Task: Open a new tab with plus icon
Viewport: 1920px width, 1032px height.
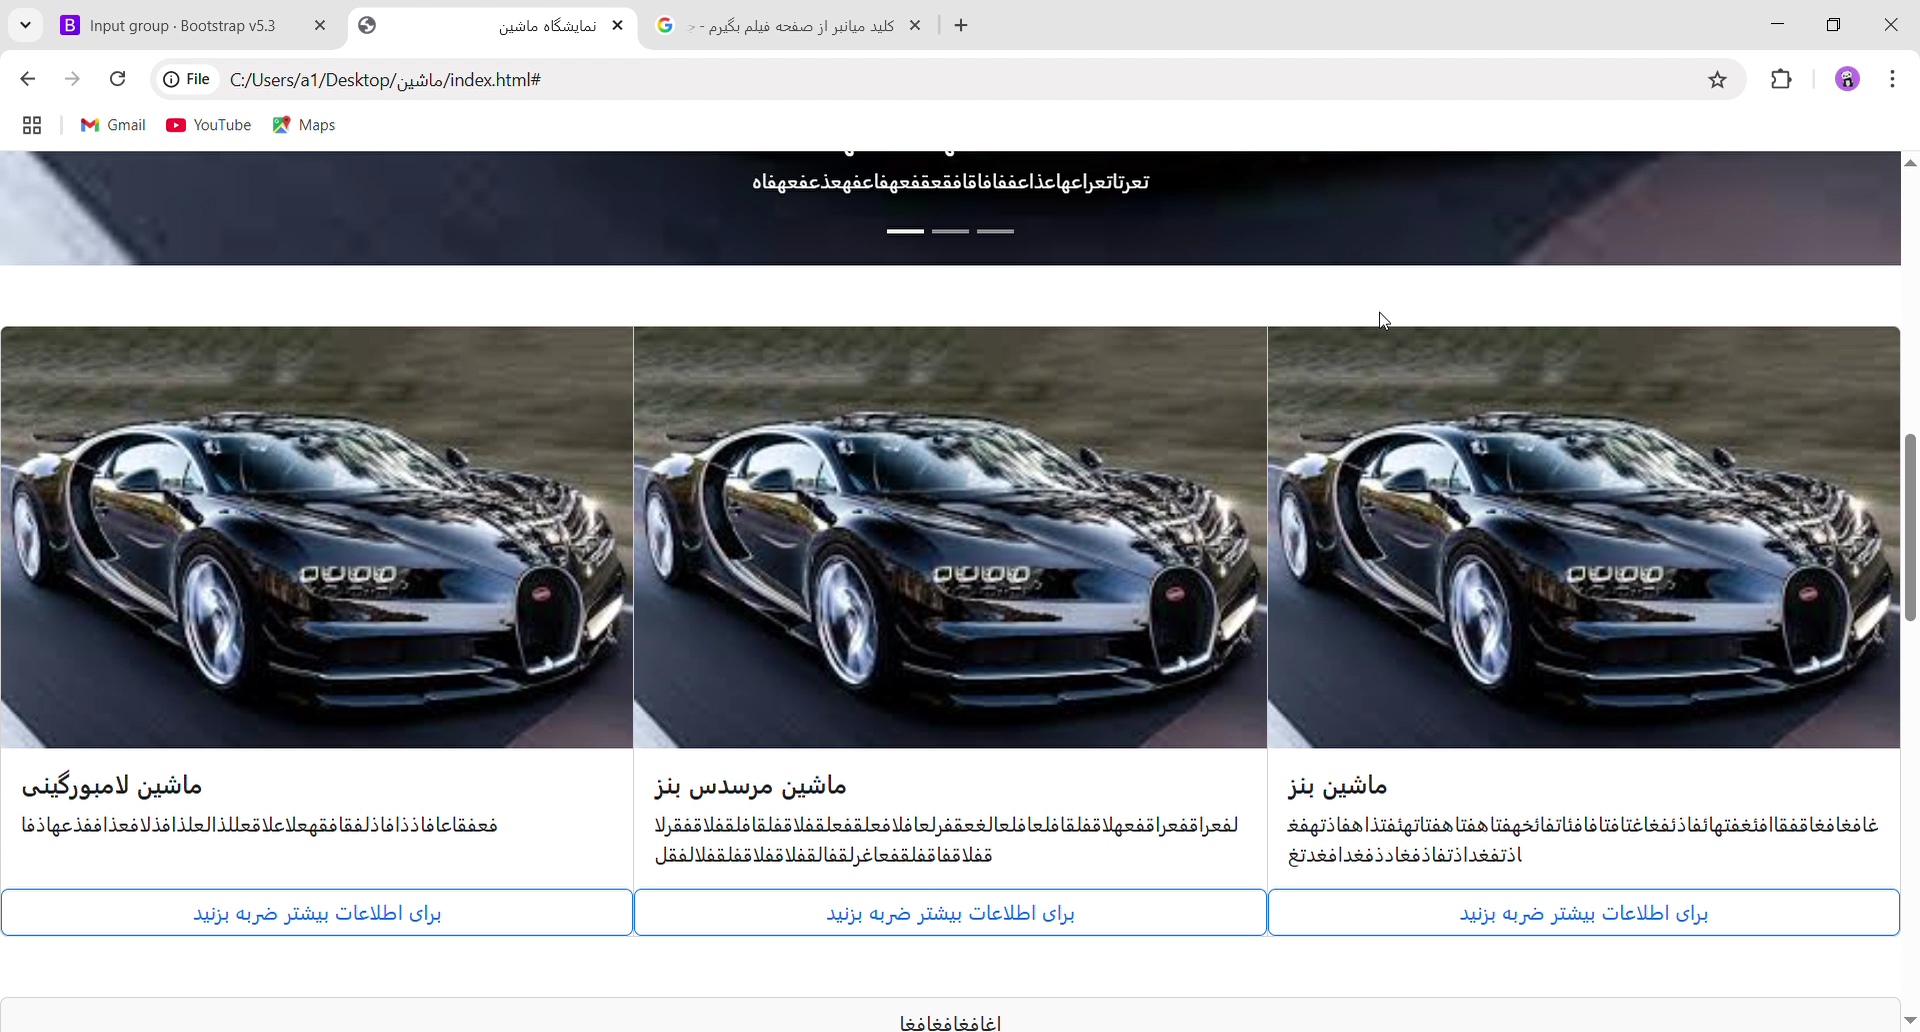Action: click(x=962, y=26)
